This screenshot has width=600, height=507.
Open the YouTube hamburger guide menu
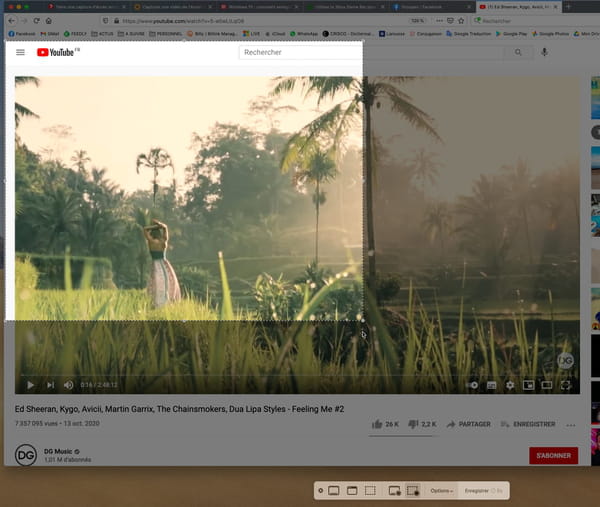tap(20, 52)
